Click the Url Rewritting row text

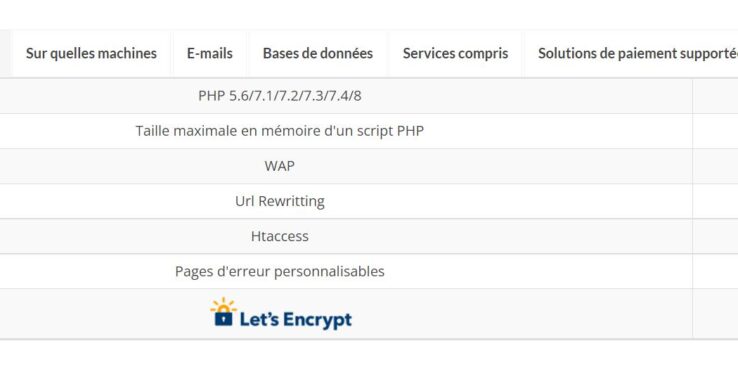coord(280,201)
